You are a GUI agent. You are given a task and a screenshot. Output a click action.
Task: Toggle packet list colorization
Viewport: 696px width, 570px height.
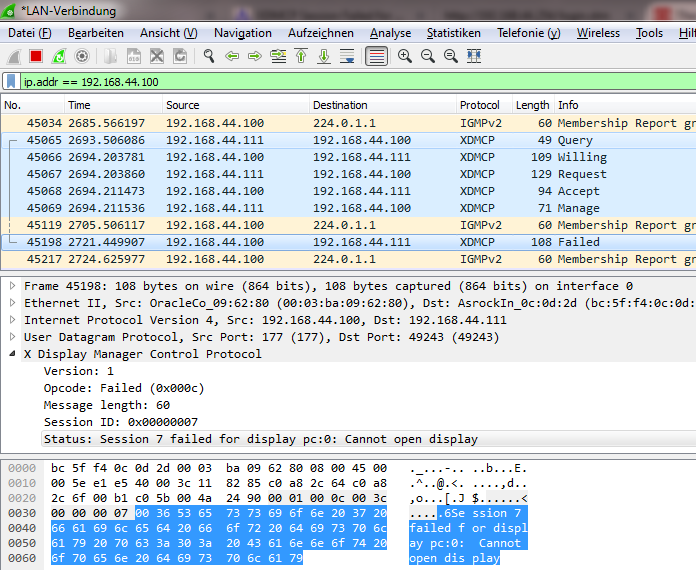coord(376,56)
